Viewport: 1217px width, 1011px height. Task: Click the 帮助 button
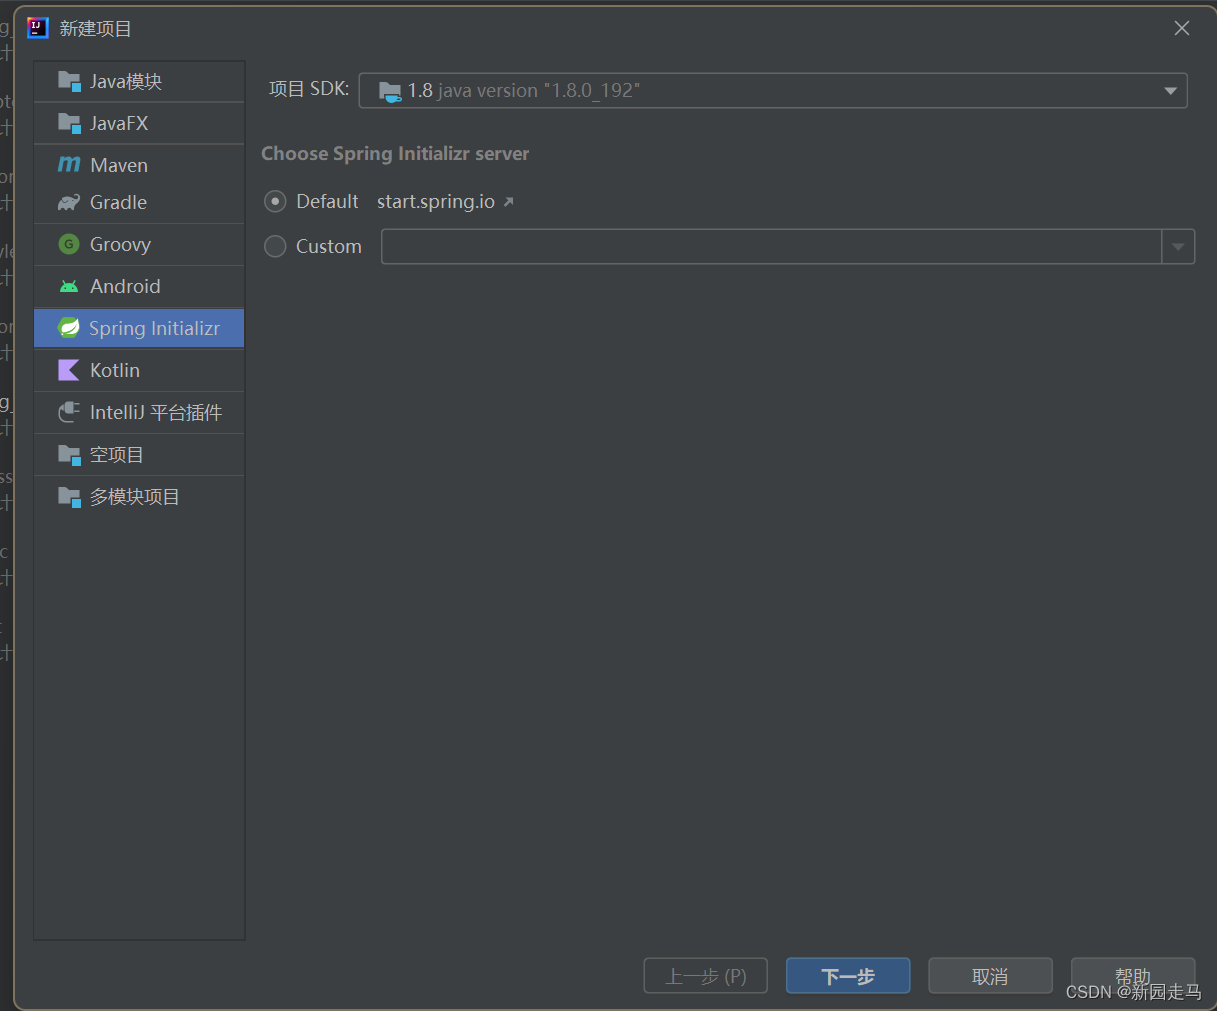point(1133,976)
